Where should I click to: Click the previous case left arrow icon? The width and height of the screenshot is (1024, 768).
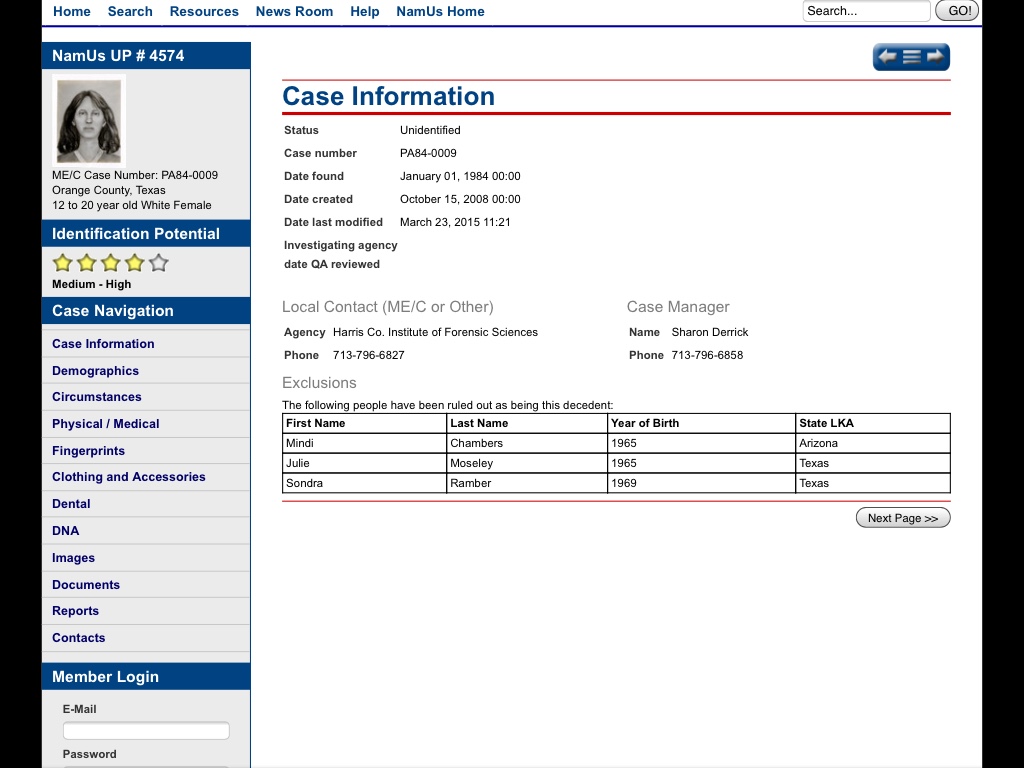coord(887,57)
